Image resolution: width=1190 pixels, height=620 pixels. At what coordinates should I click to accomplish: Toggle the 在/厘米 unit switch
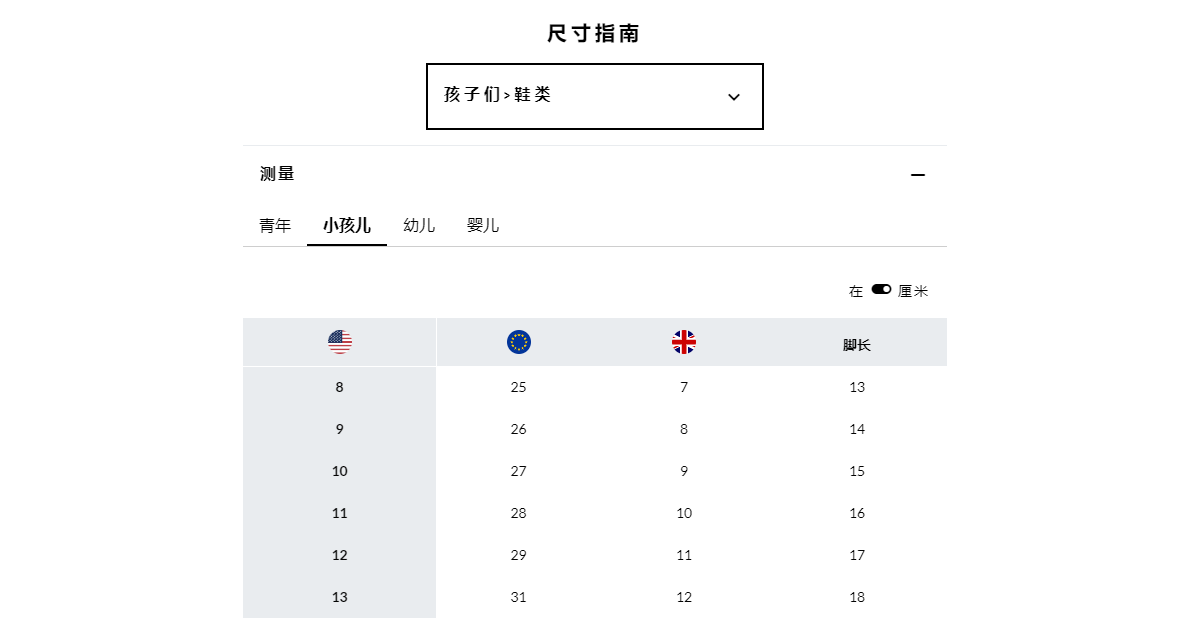881,289
